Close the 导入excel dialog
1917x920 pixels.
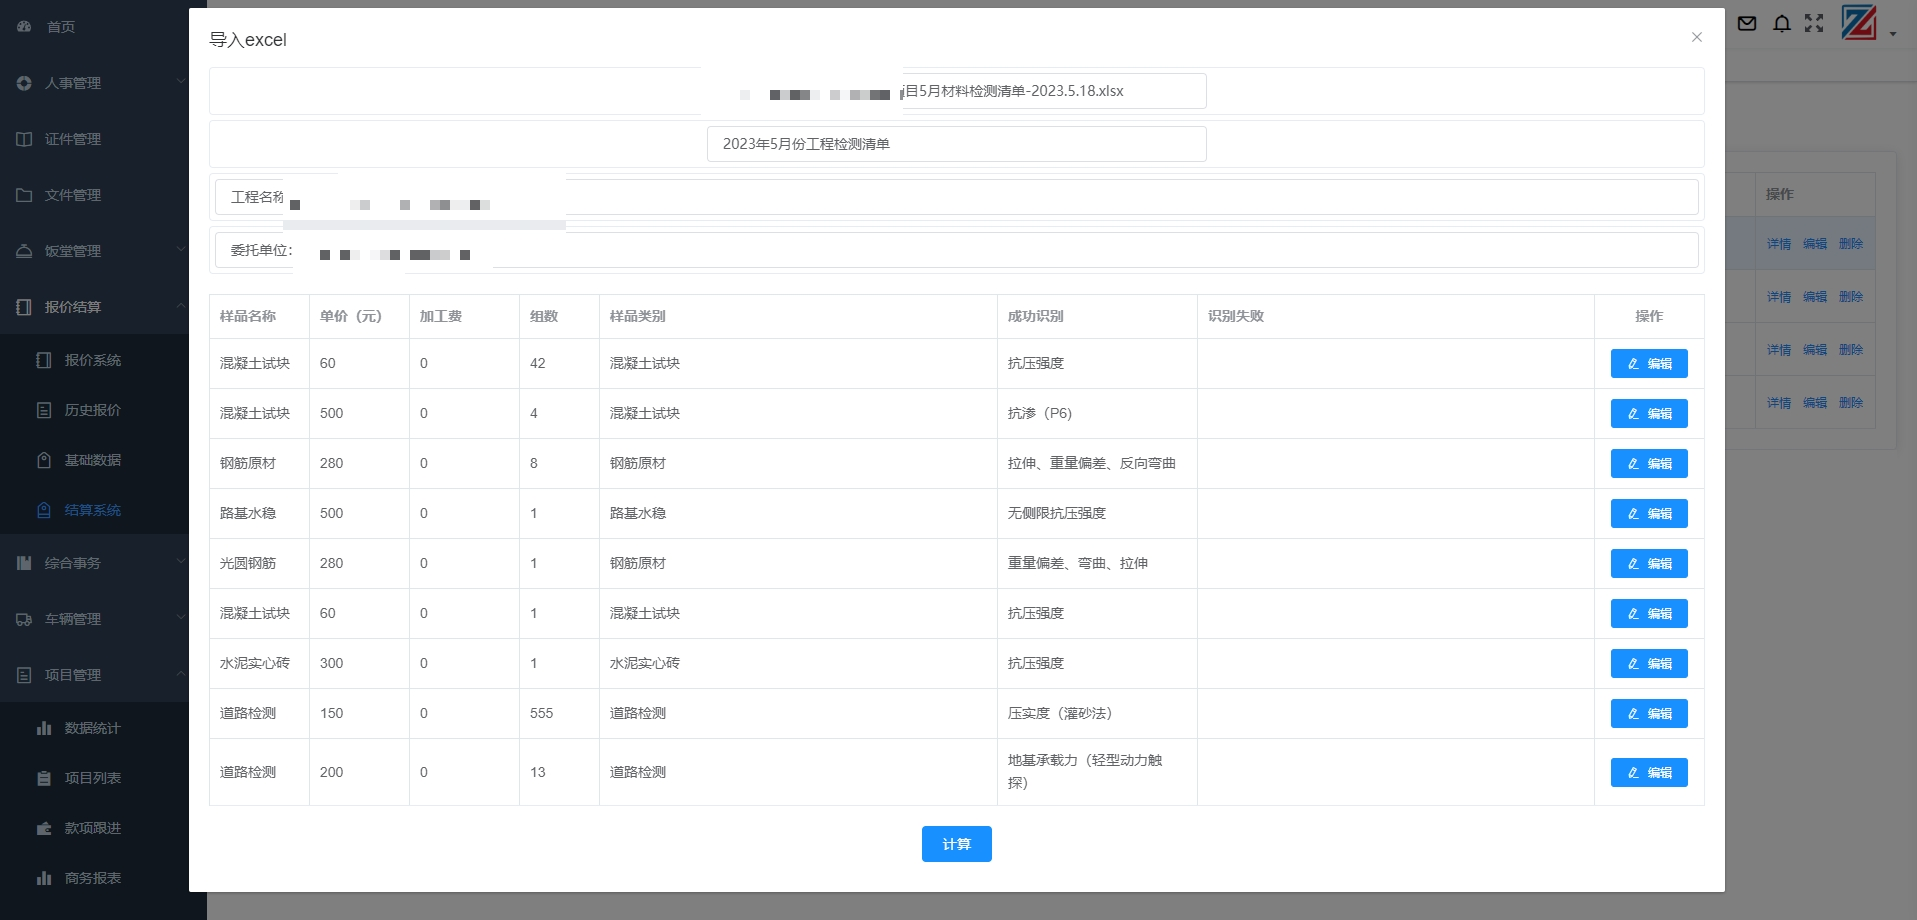coord(1697,37)
